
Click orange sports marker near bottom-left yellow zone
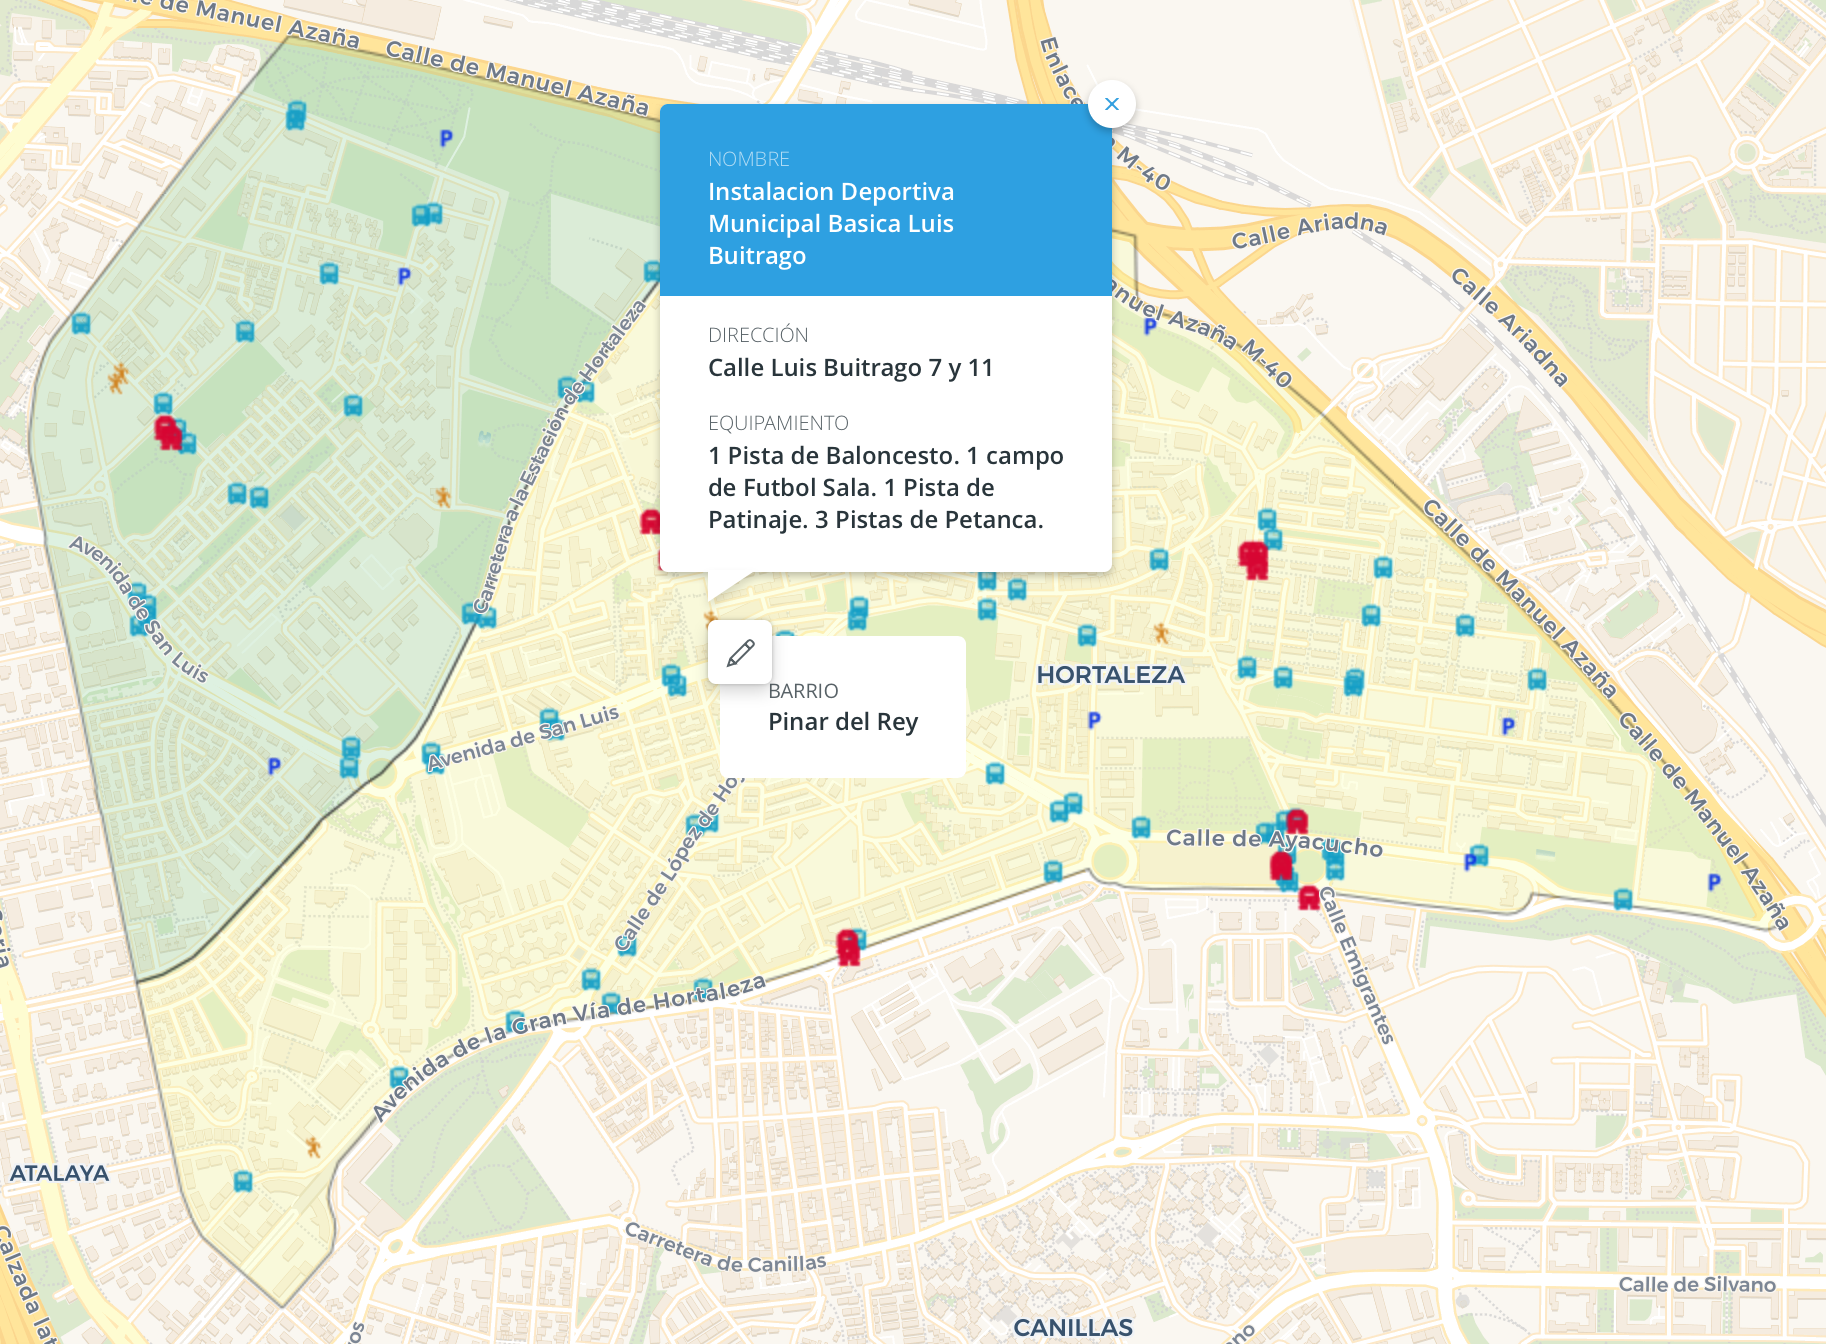click(x=313, y=1146)
